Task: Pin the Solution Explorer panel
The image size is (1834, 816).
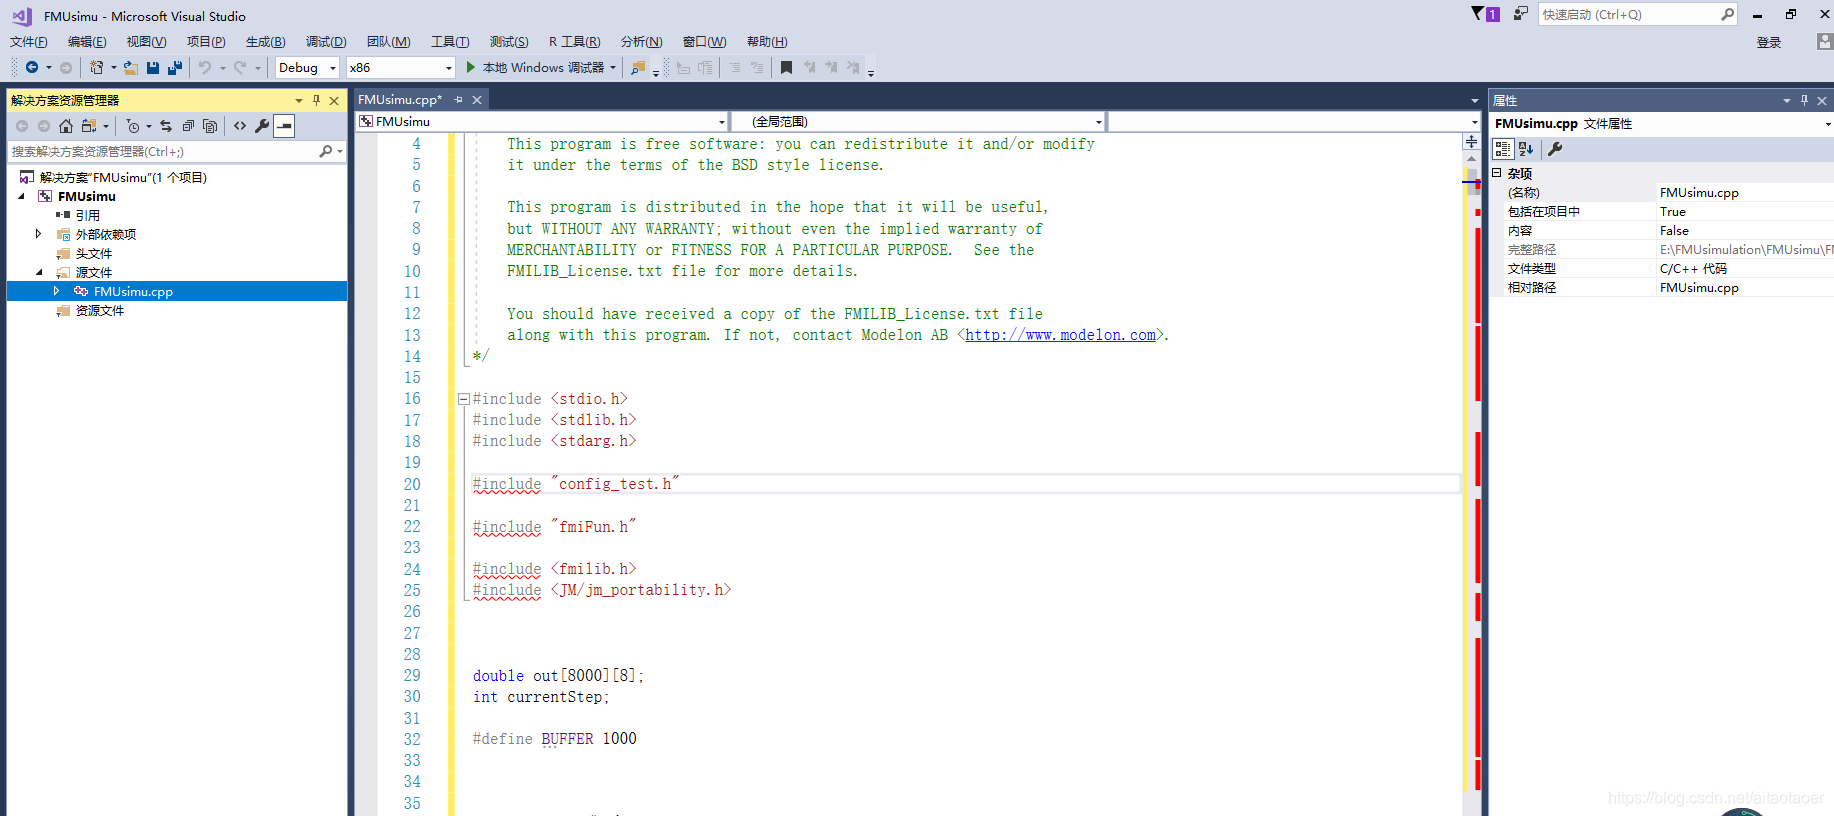Action: tap(316, 100)
